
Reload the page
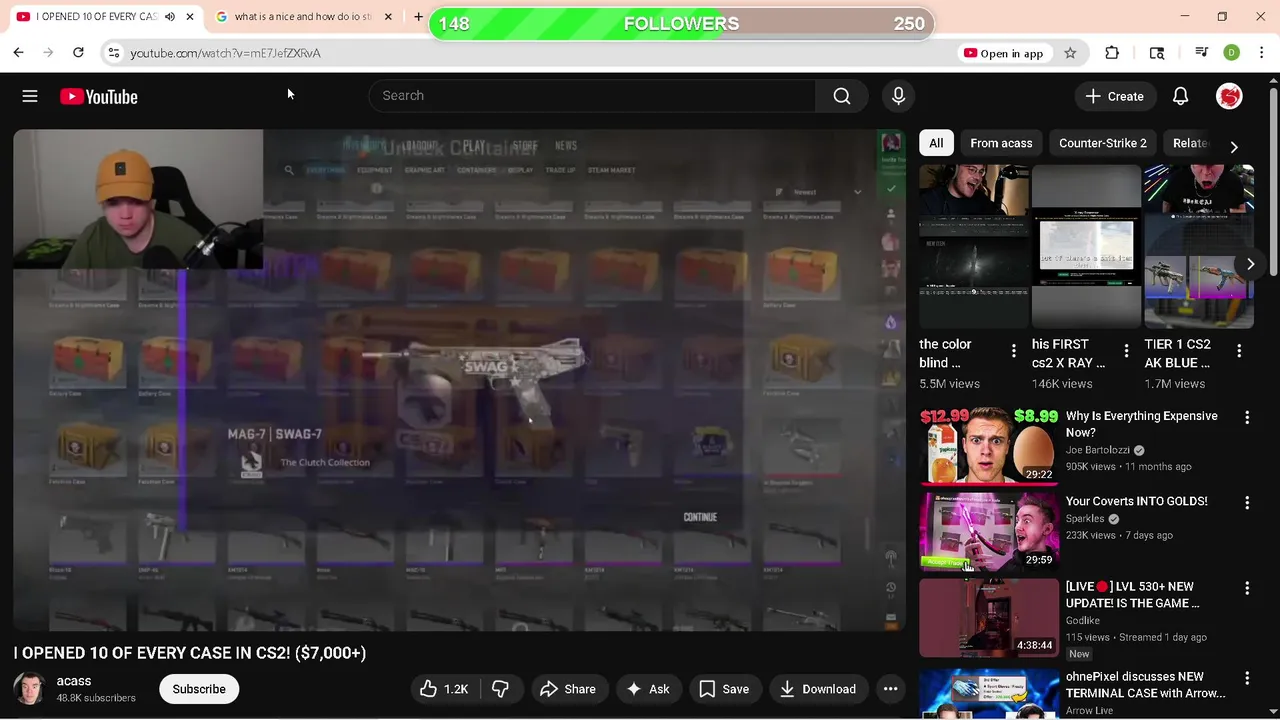[78, 52]
